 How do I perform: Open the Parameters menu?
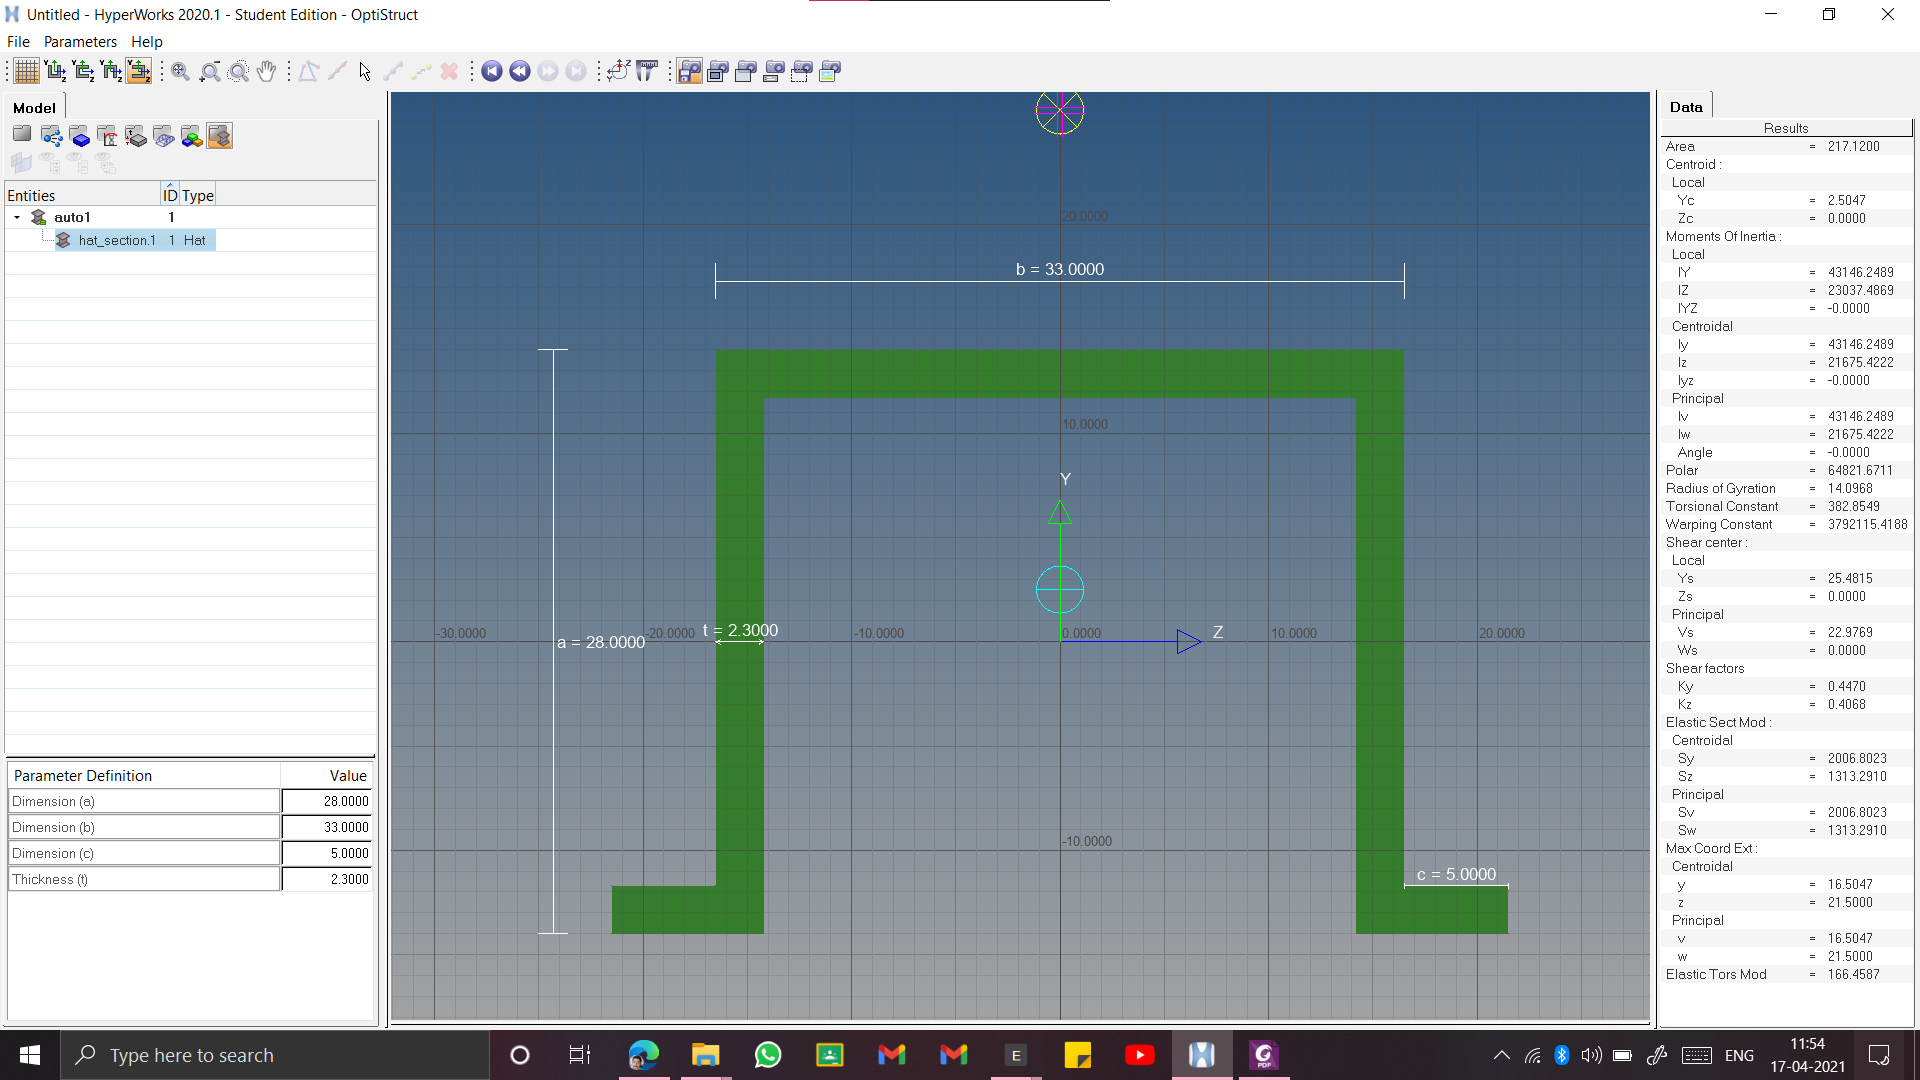pyautogui.click(x=80, y=42)
